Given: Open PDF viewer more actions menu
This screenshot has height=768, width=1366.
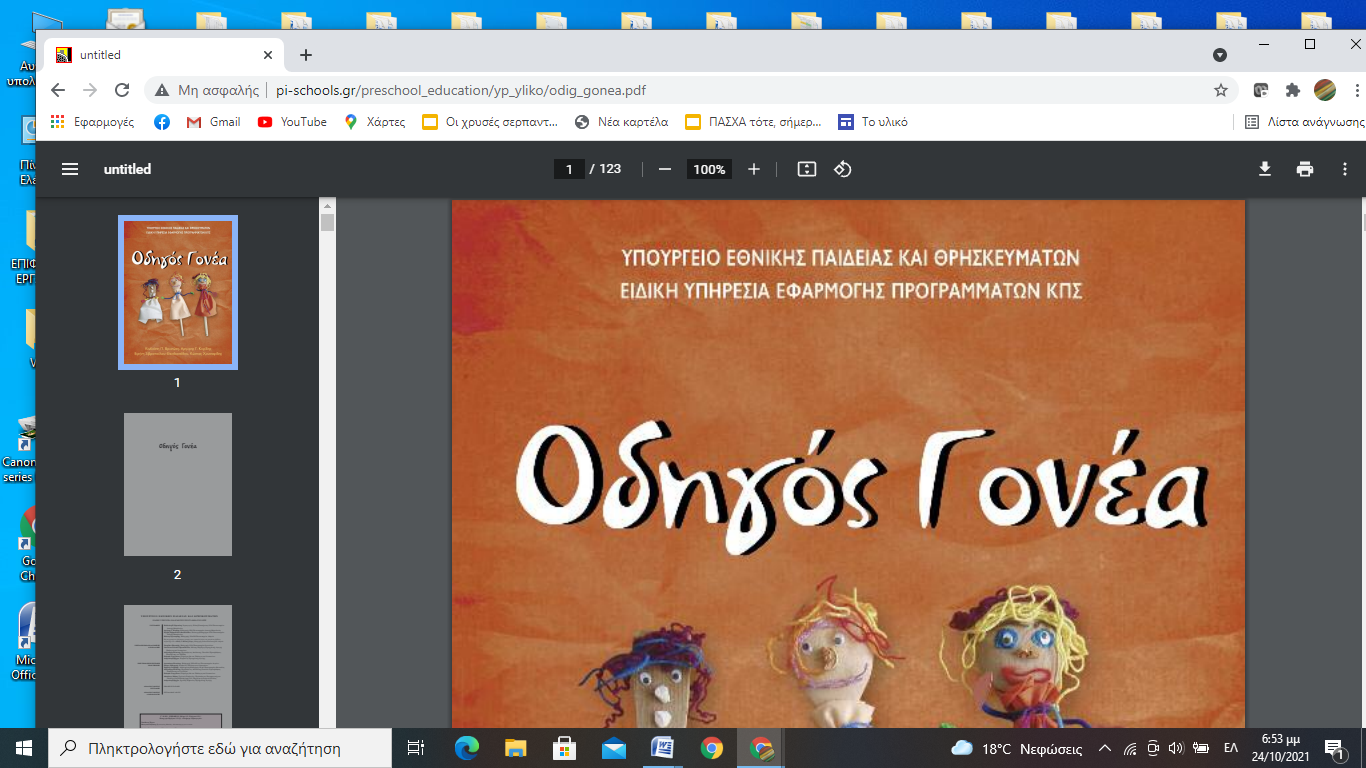Looking at the screenshot, I should point(1345,169).
